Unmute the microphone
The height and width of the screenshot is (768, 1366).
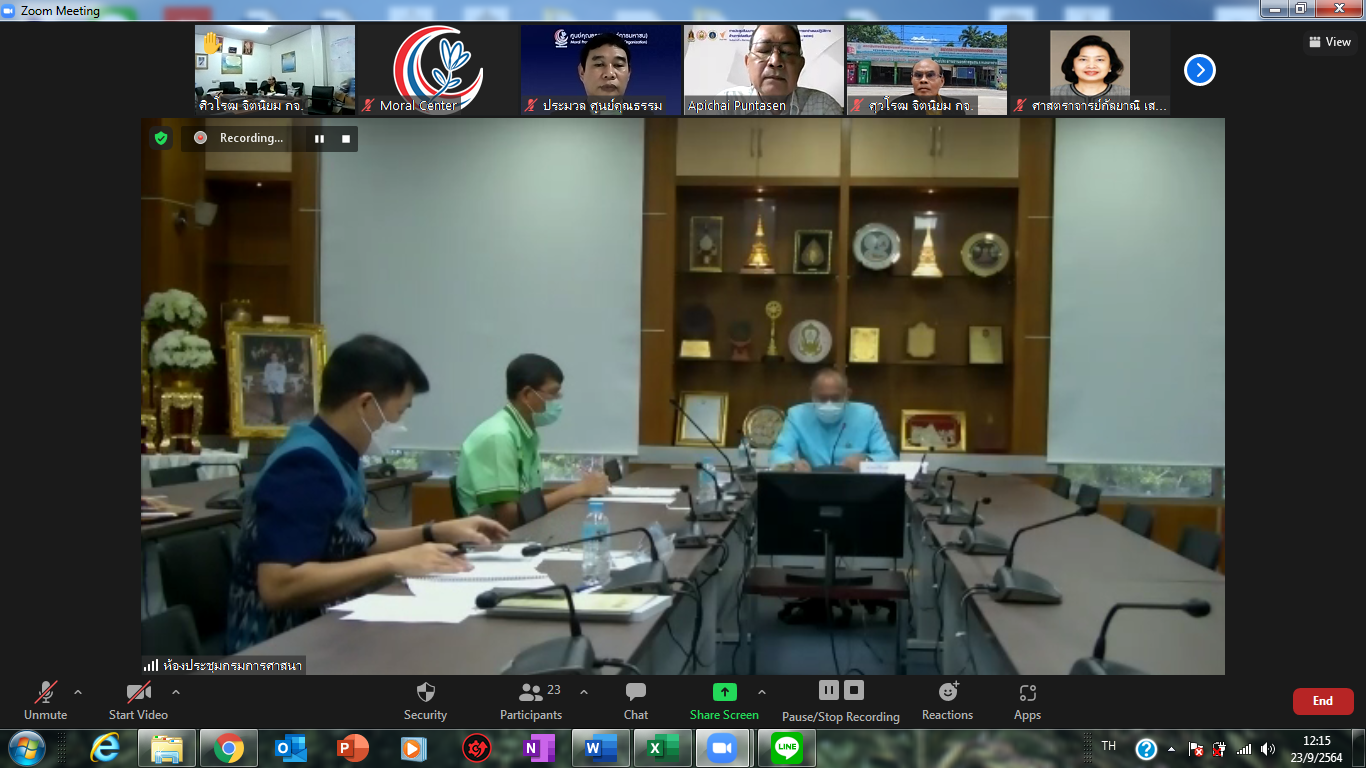pos(45,699)
